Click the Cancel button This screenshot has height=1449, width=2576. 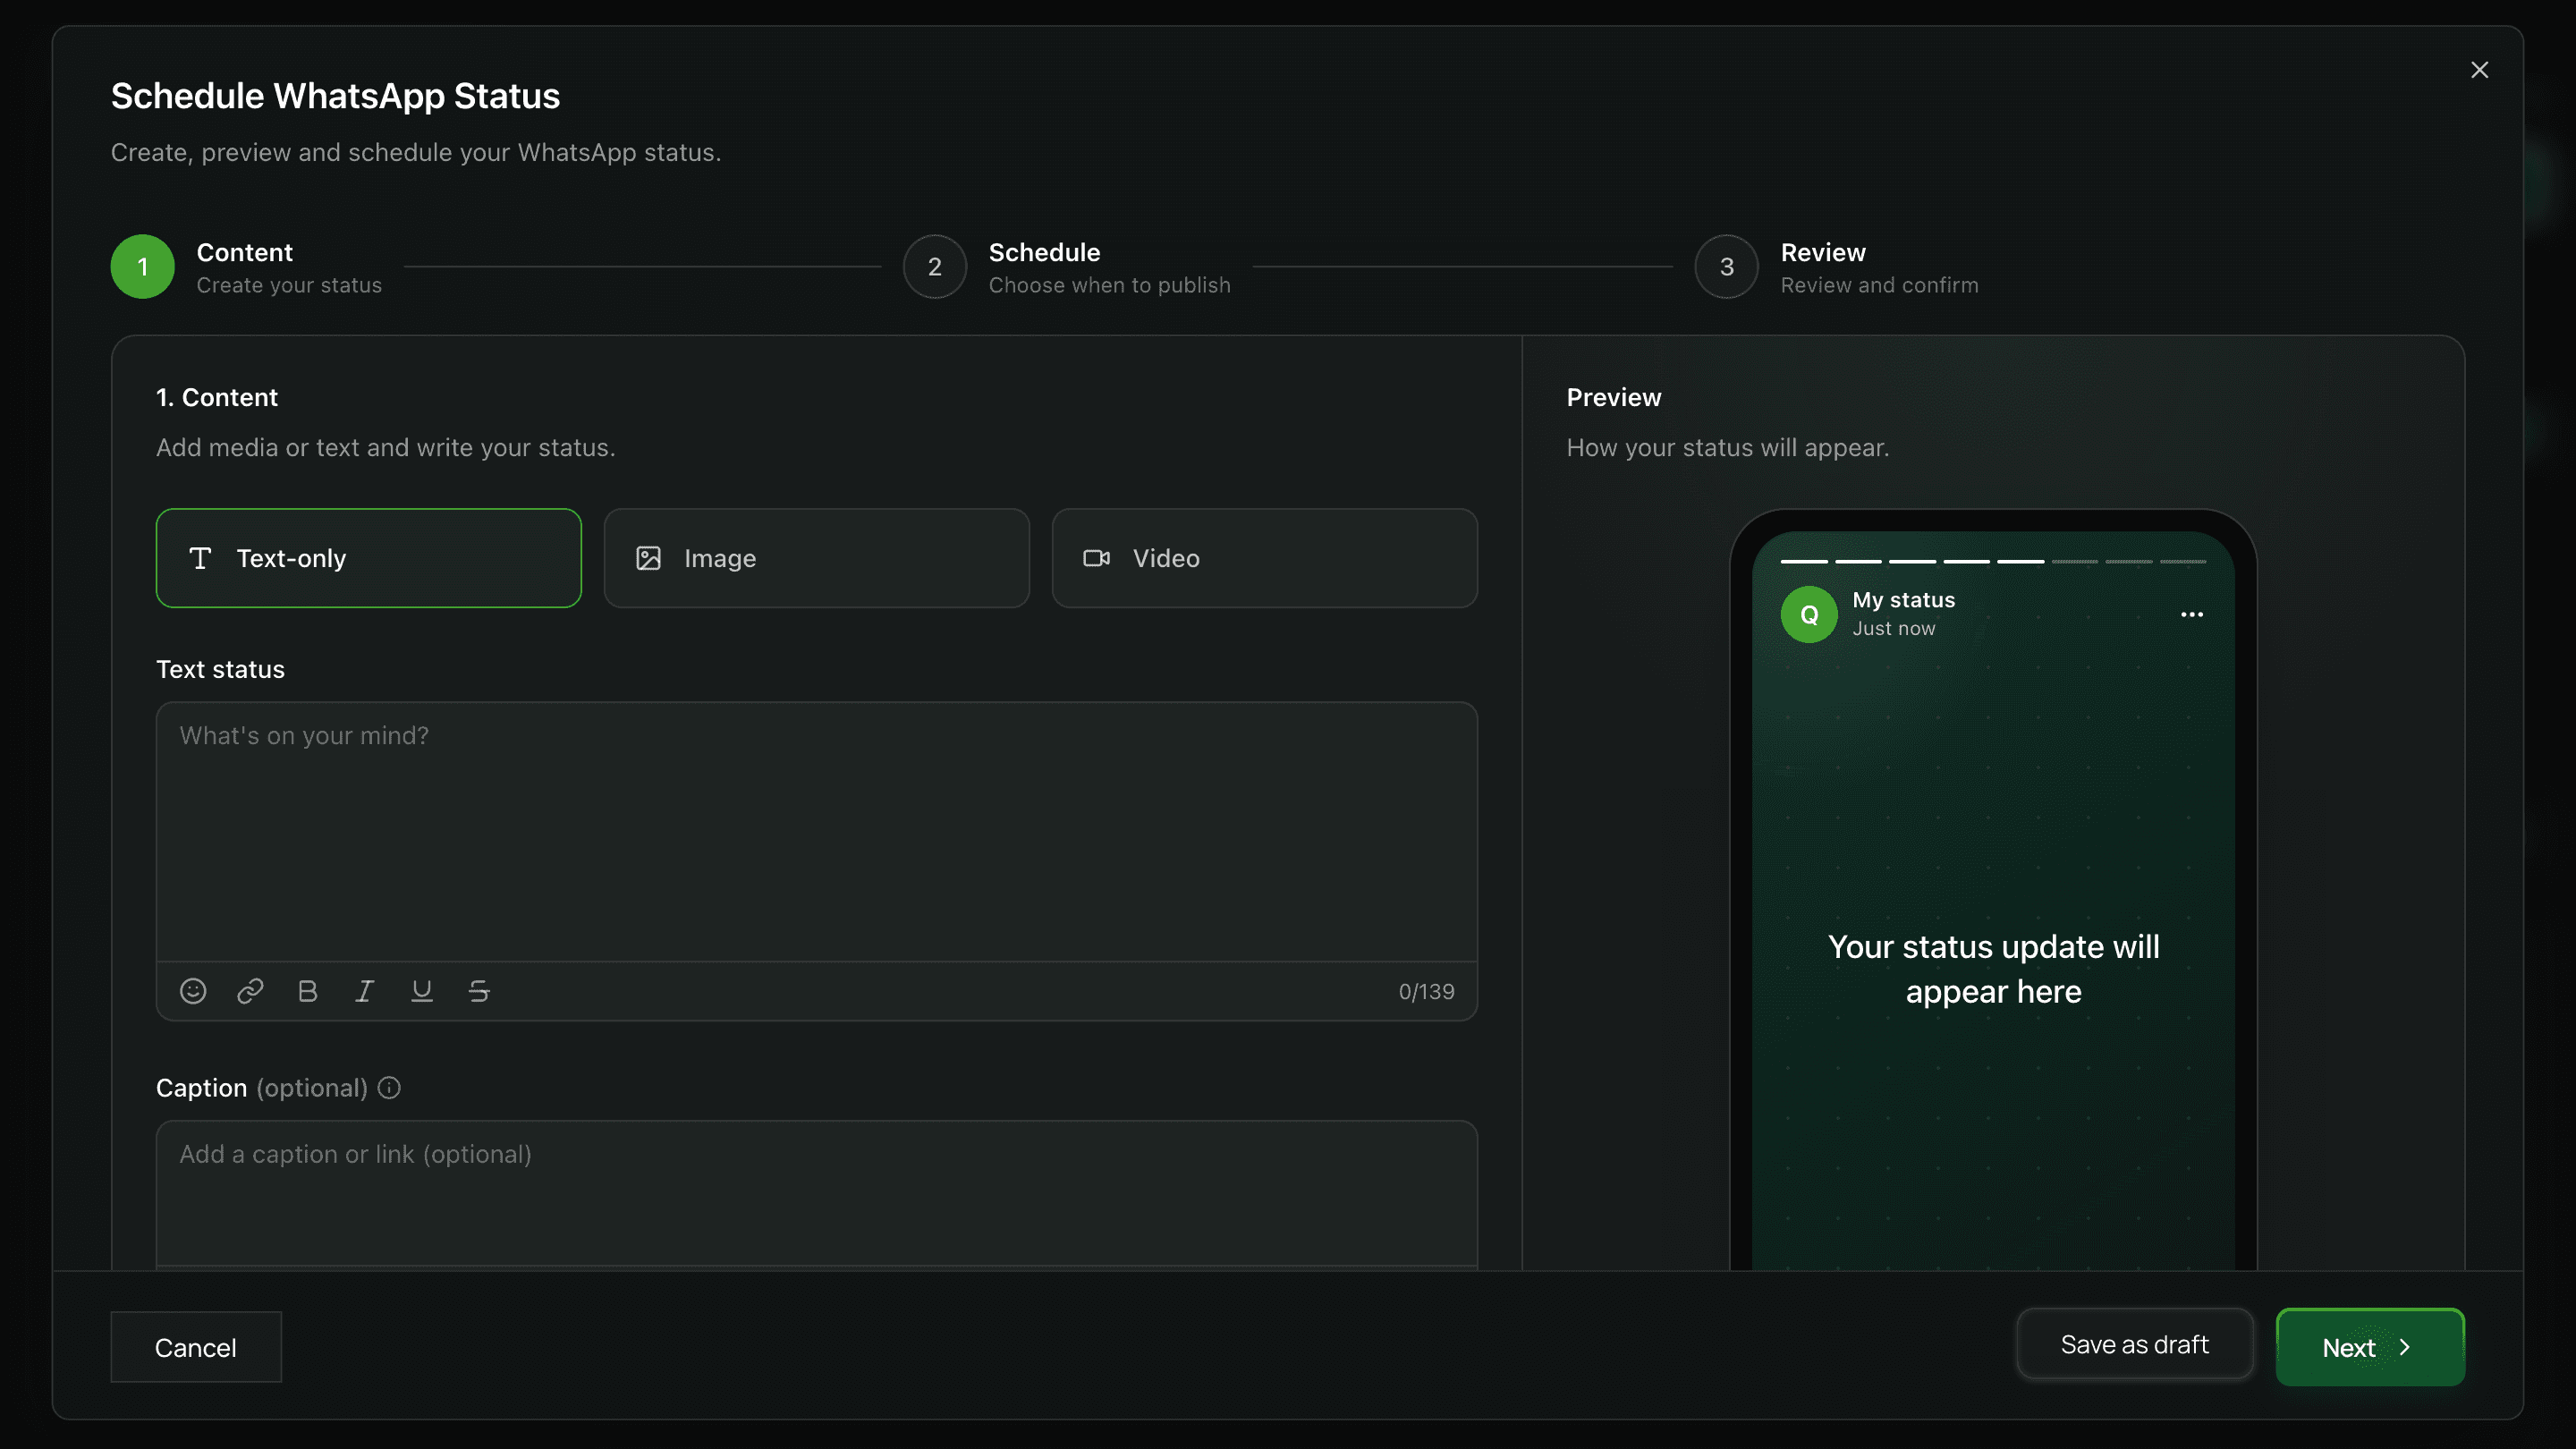coord(196,1347)
